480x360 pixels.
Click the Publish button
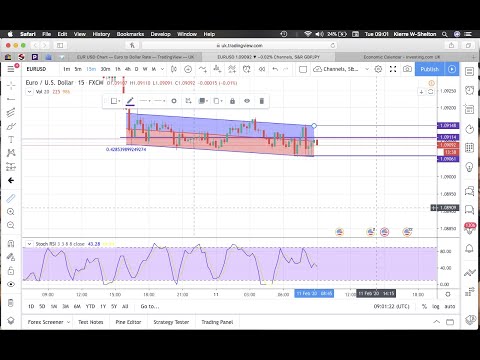point(430,69)
